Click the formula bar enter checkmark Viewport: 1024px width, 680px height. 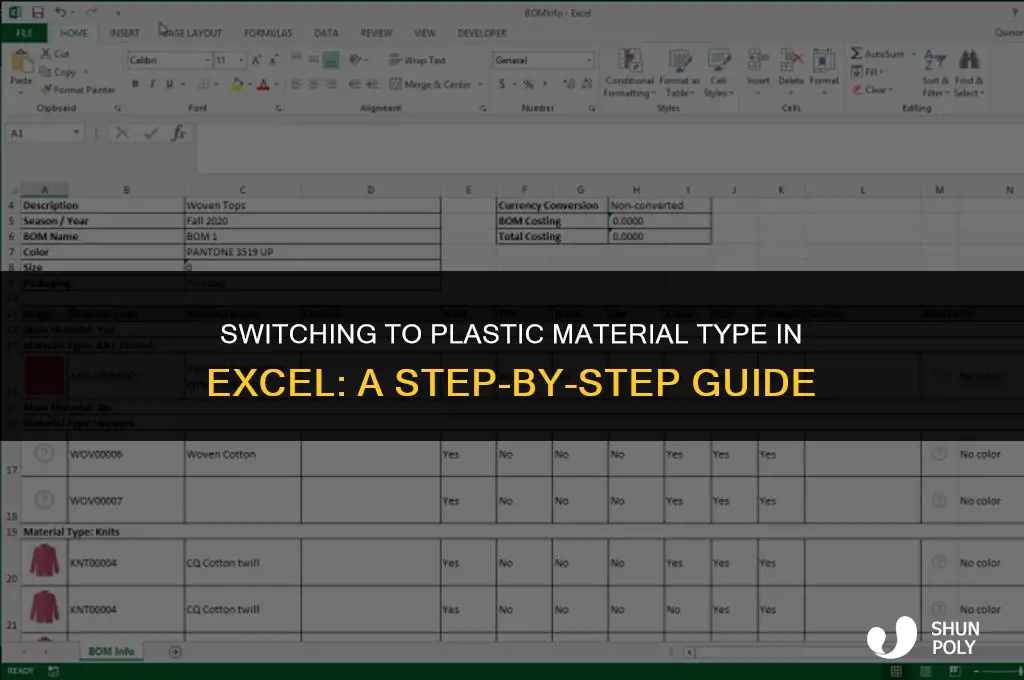(151, 133)
